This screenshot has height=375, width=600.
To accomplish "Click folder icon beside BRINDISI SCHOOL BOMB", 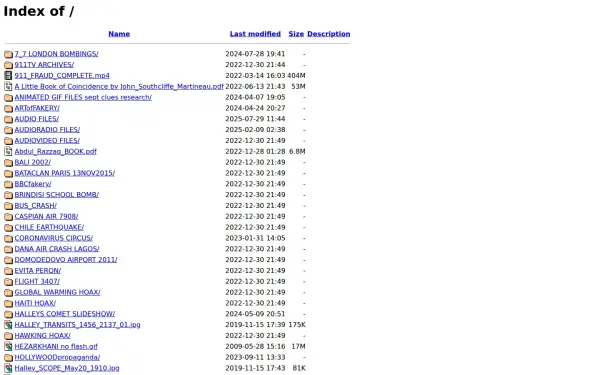I will (8, 195).
